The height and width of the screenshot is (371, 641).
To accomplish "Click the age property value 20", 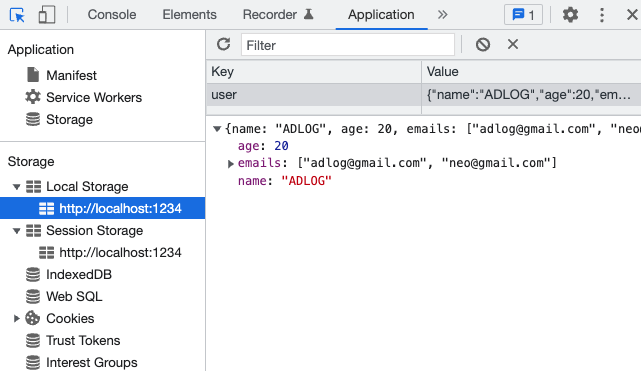I will click(x=281, y=146).
